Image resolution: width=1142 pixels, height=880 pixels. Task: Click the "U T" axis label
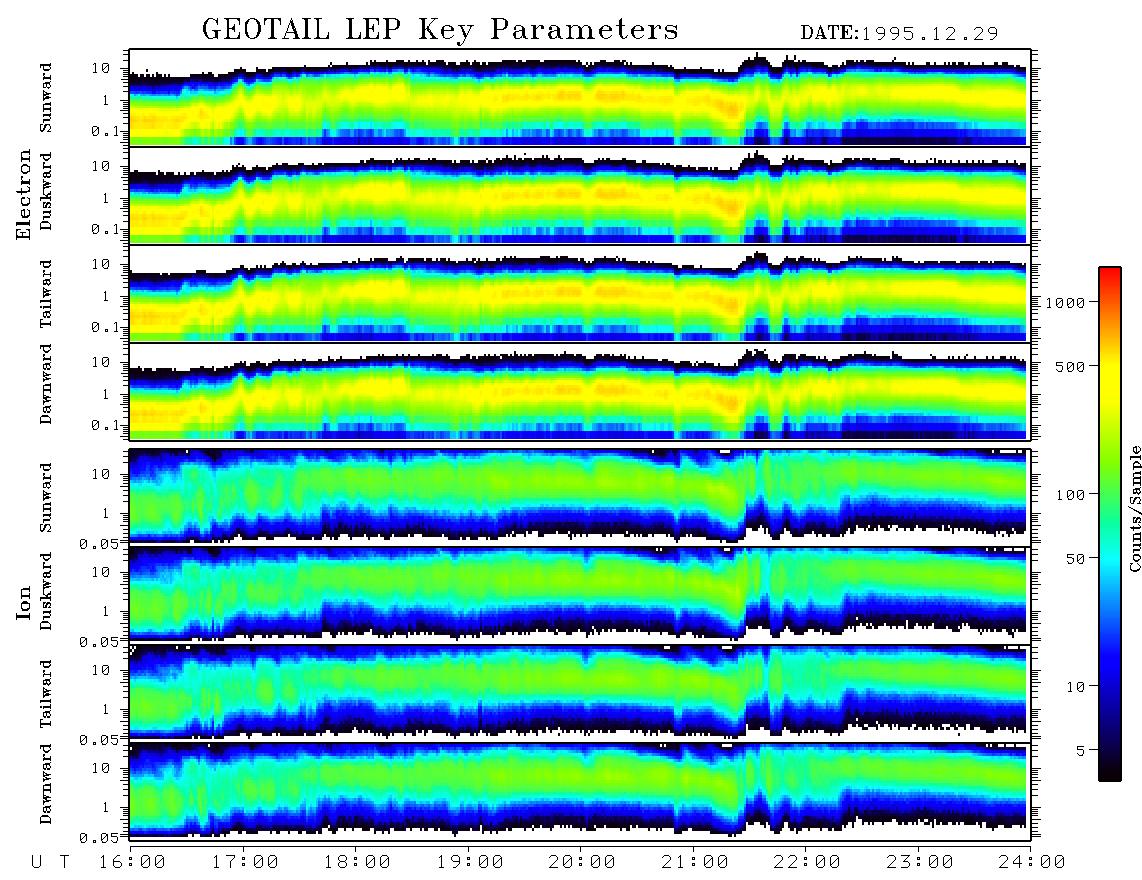click(x=50, y=862)
